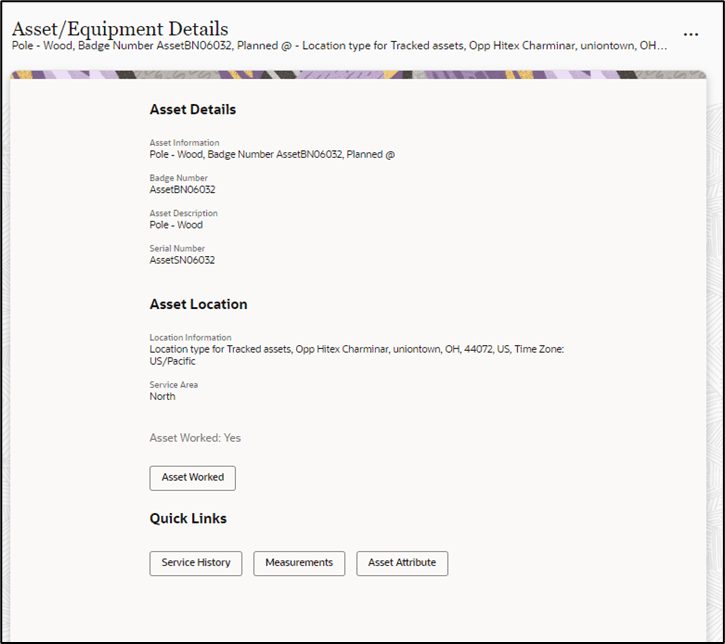Screen dimensions: 725x644
Task: Click the Service Area value North
Action: coord(162,396)
